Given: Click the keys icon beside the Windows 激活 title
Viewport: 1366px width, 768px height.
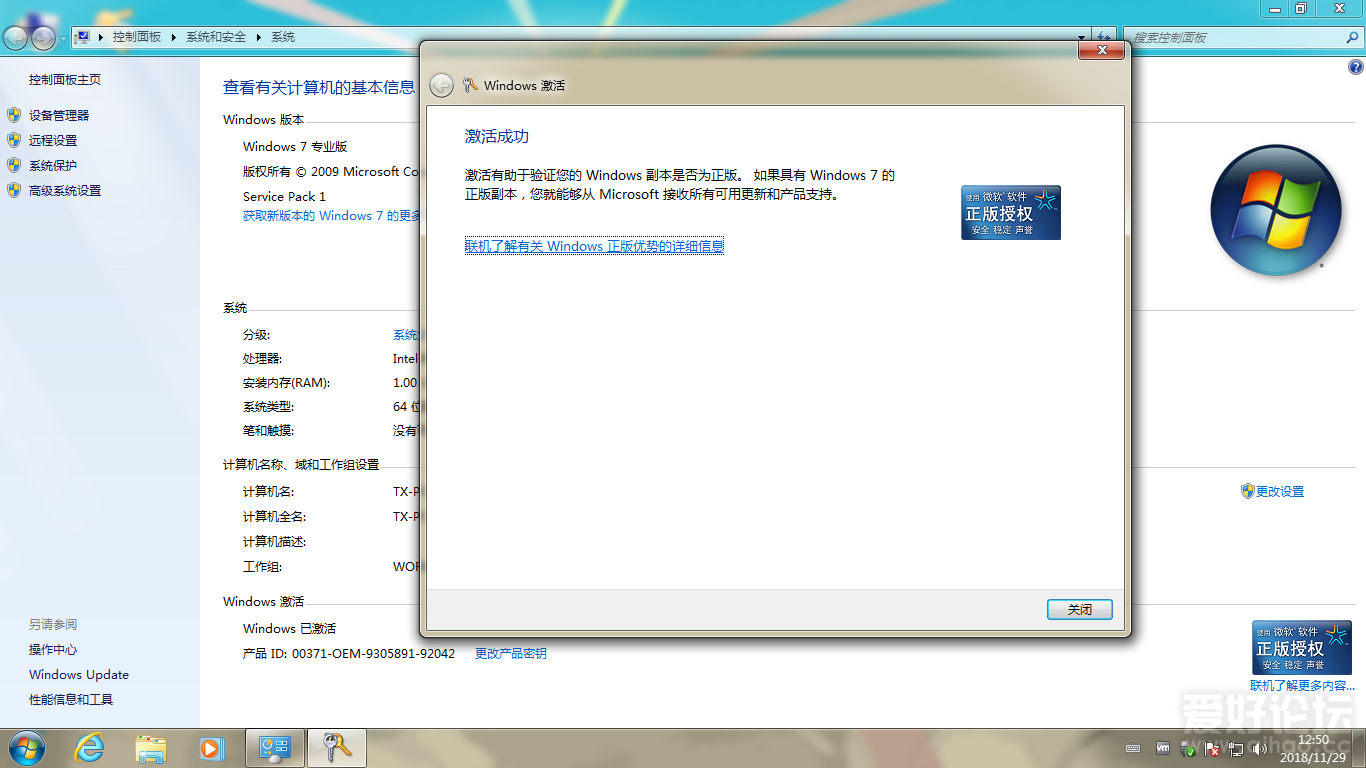Looking at the screenshot, I should click(470, 85).
